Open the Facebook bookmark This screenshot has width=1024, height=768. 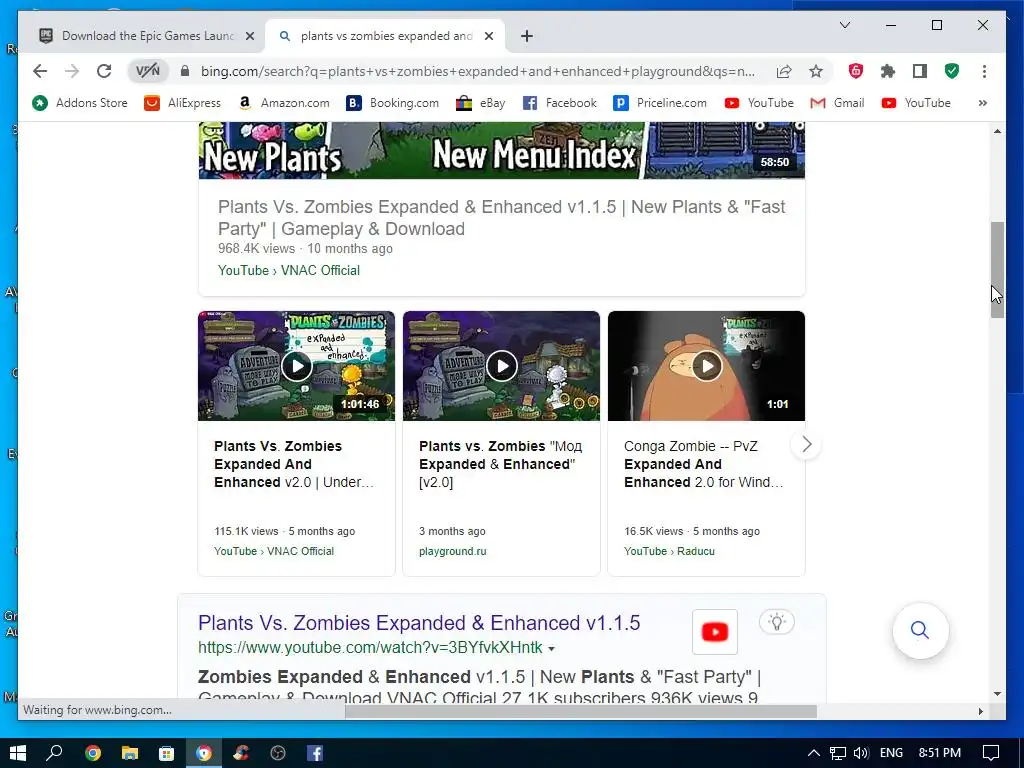coord(560,103)
